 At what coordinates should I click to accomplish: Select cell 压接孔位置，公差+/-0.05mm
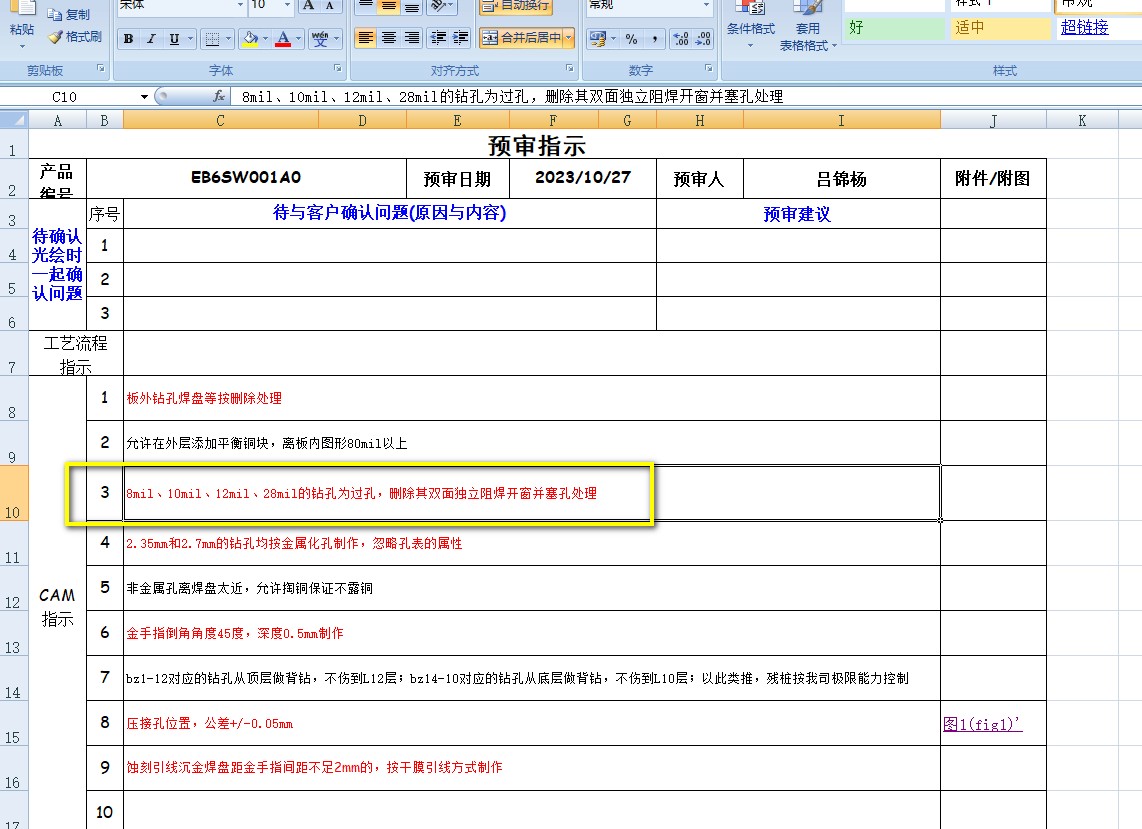532,723
